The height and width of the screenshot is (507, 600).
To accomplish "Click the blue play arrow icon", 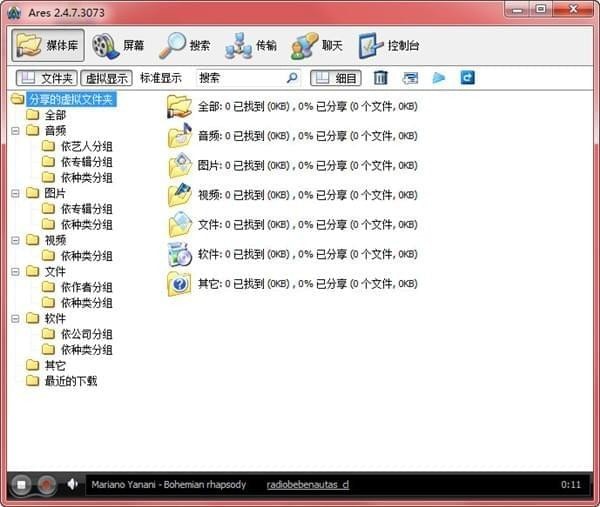I will click(439, 78).
